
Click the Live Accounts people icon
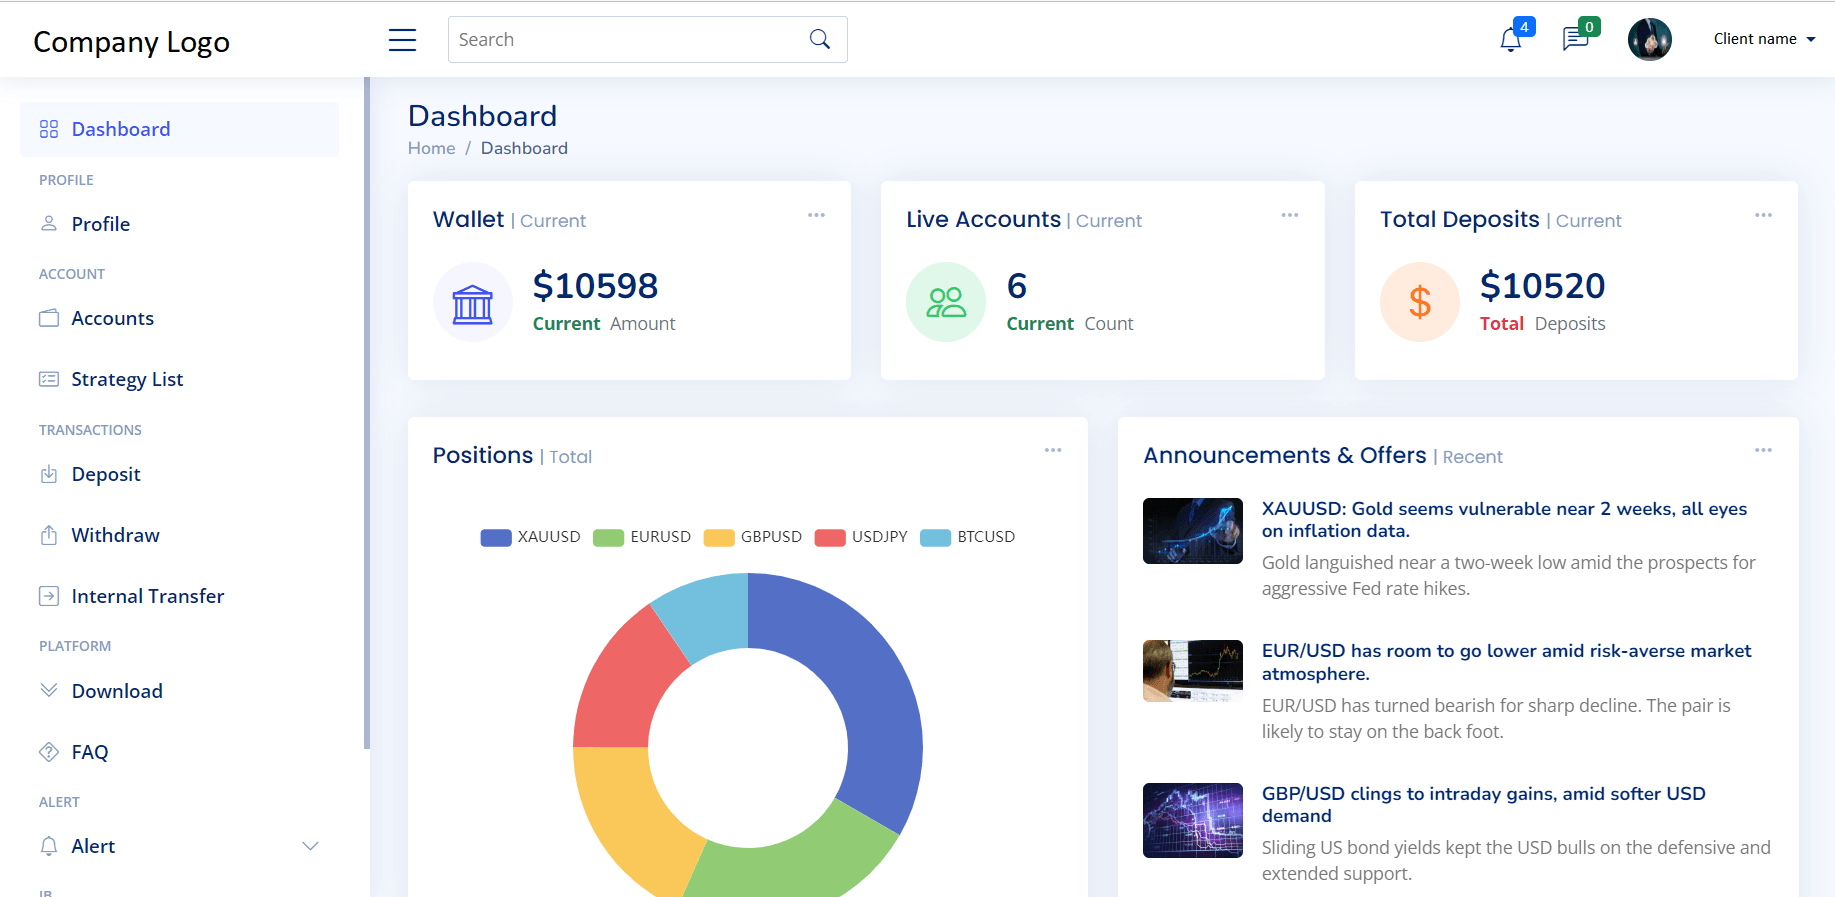click(945, 303)
